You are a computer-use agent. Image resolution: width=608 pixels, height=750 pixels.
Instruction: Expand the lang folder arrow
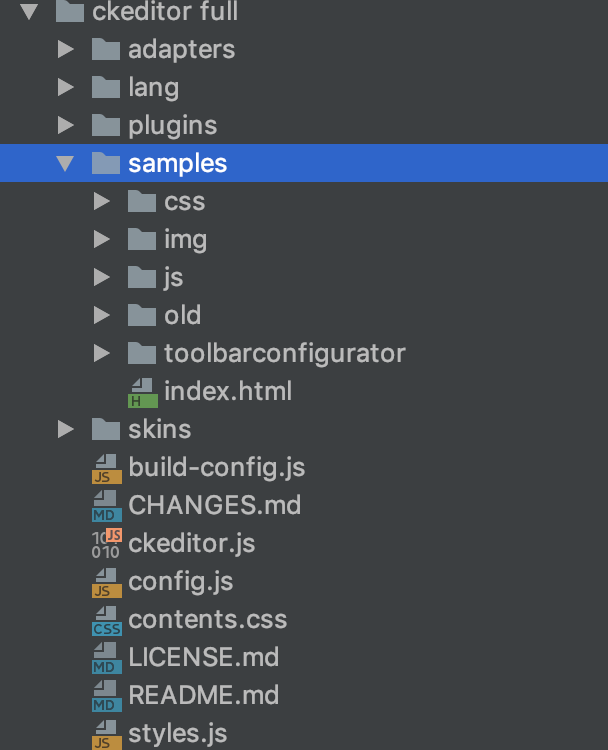pos(66,87)
